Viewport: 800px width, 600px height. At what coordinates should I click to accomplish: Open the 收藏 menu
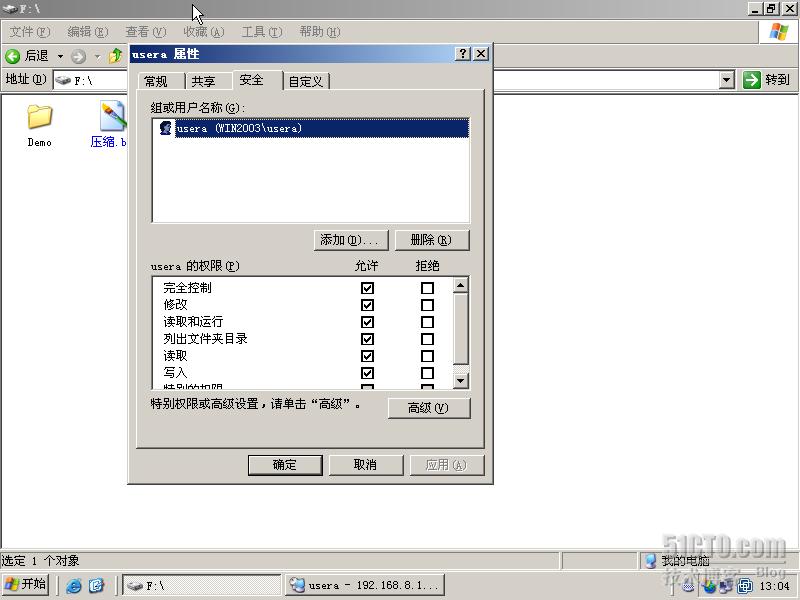204,32
